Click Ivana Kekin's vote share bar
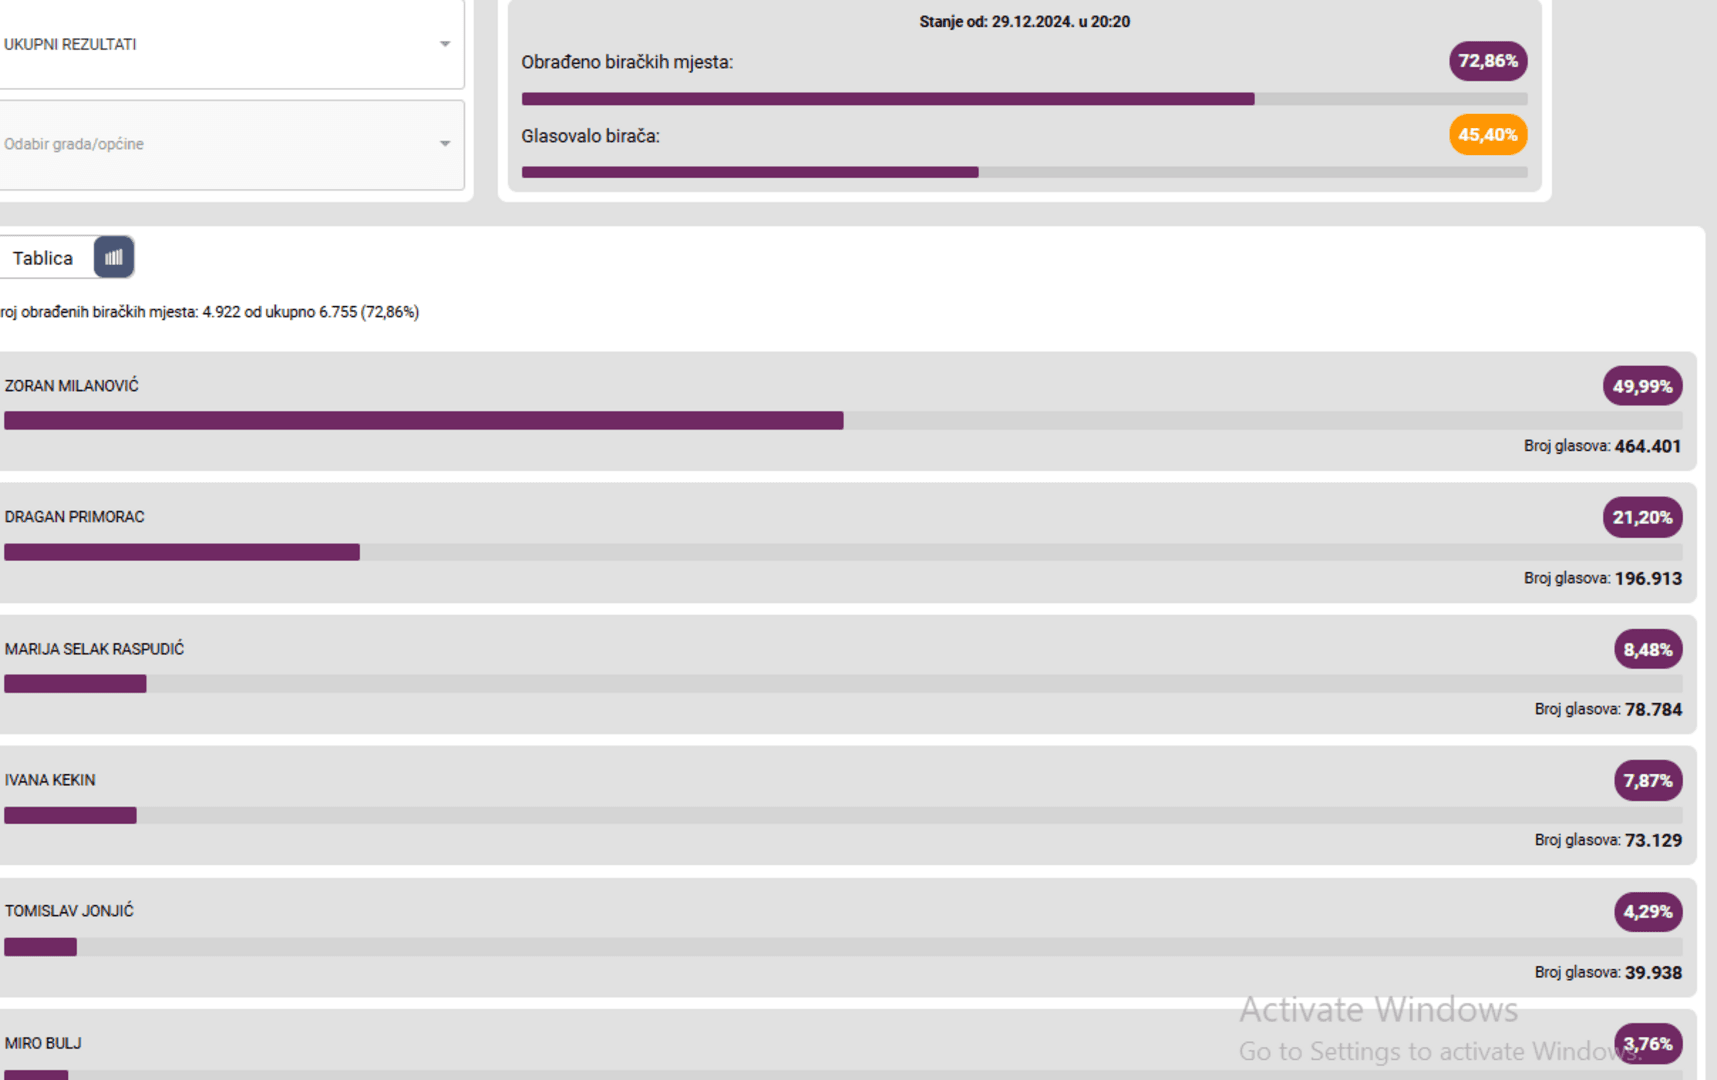This screenshot has height=1080, width=1717. click(x=70, y=815)
